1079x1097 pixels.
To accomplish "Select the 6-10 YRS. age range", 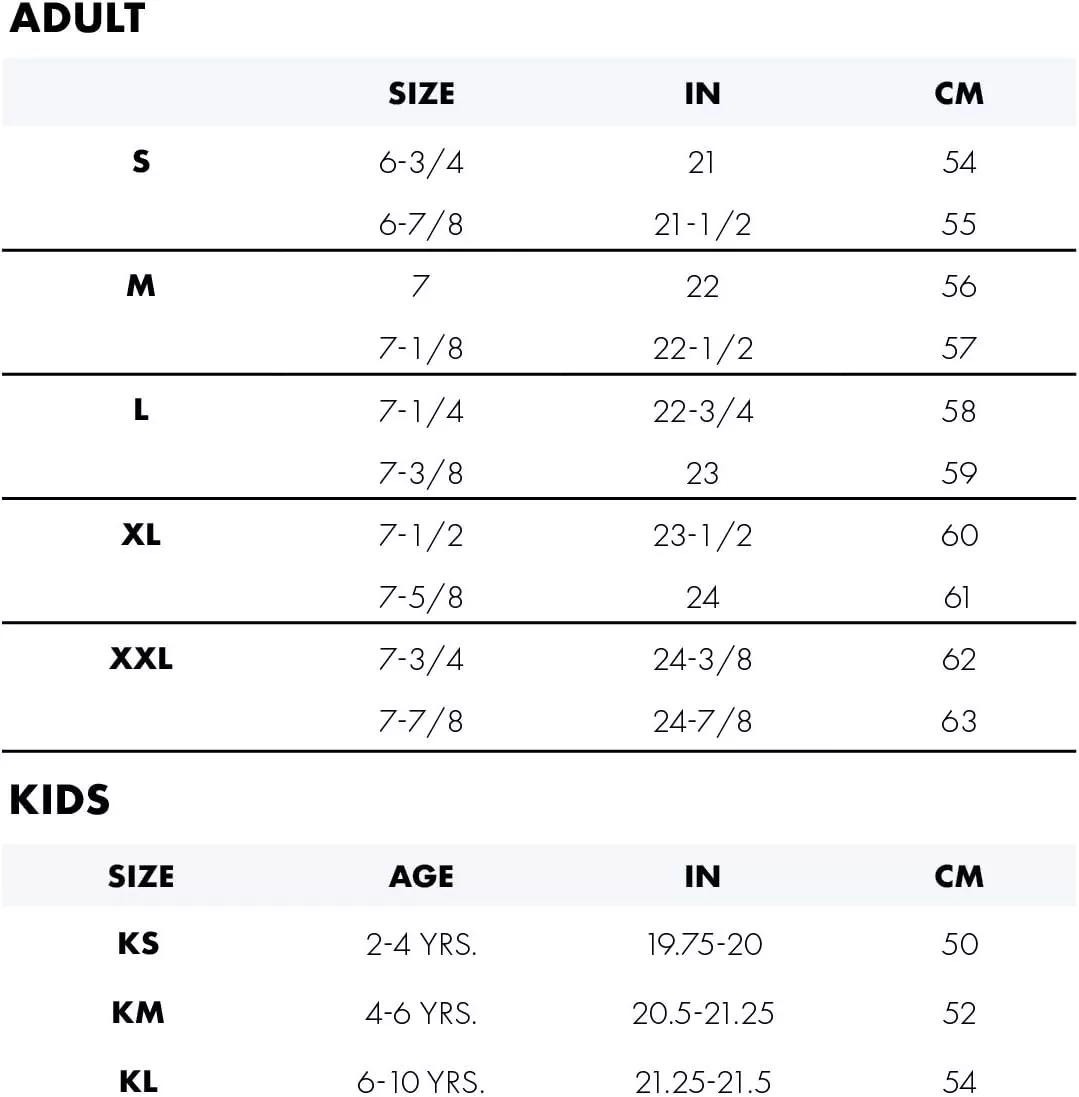I will pos(421,1082).
